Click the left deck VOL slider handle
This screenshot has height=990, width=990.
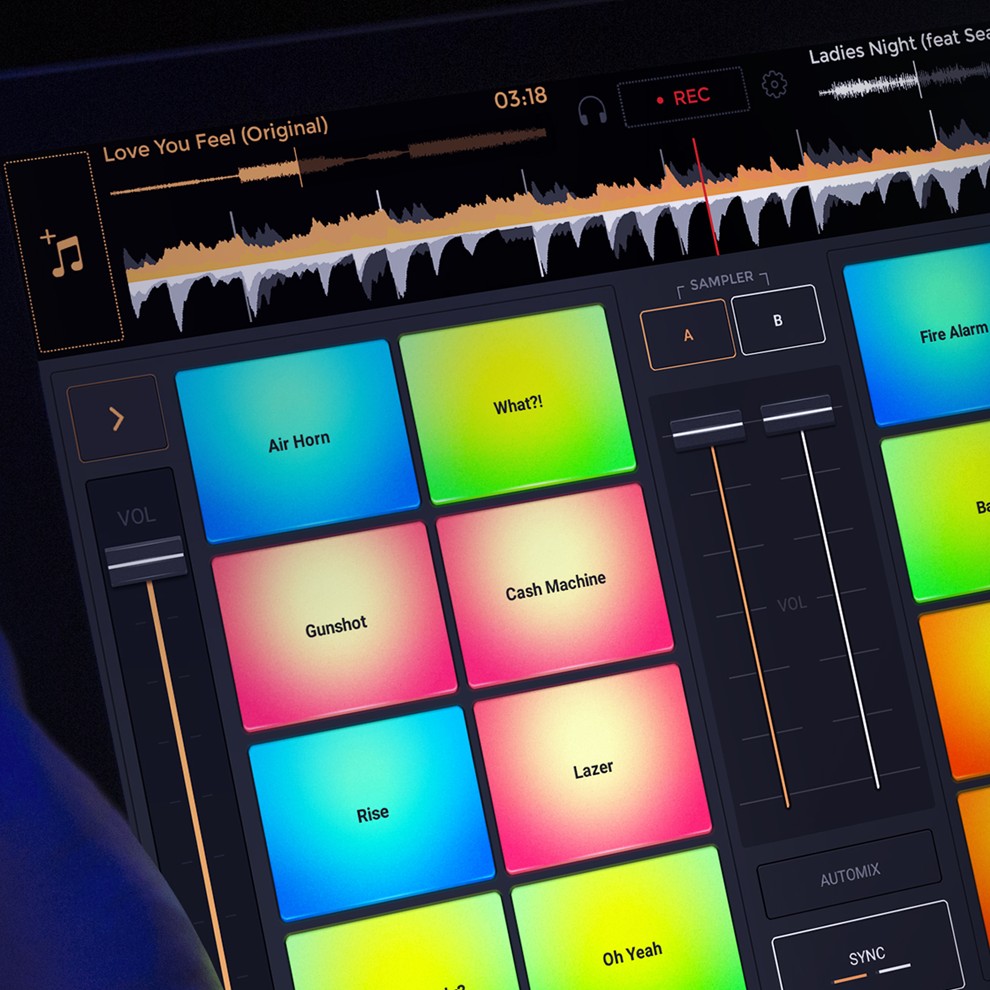click(146, 562)
